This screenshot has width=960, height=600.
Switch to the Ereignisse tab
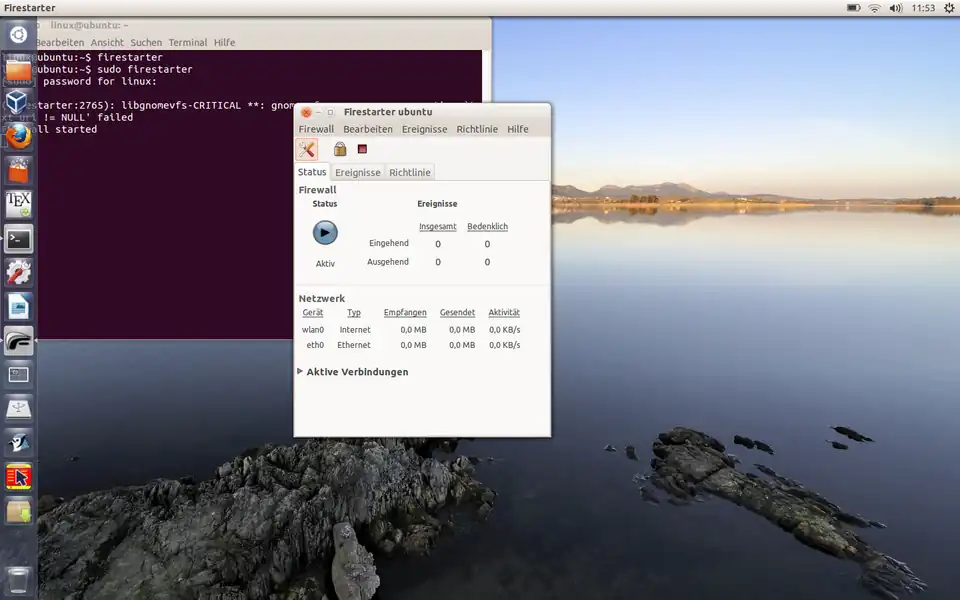tap(358, 172)
